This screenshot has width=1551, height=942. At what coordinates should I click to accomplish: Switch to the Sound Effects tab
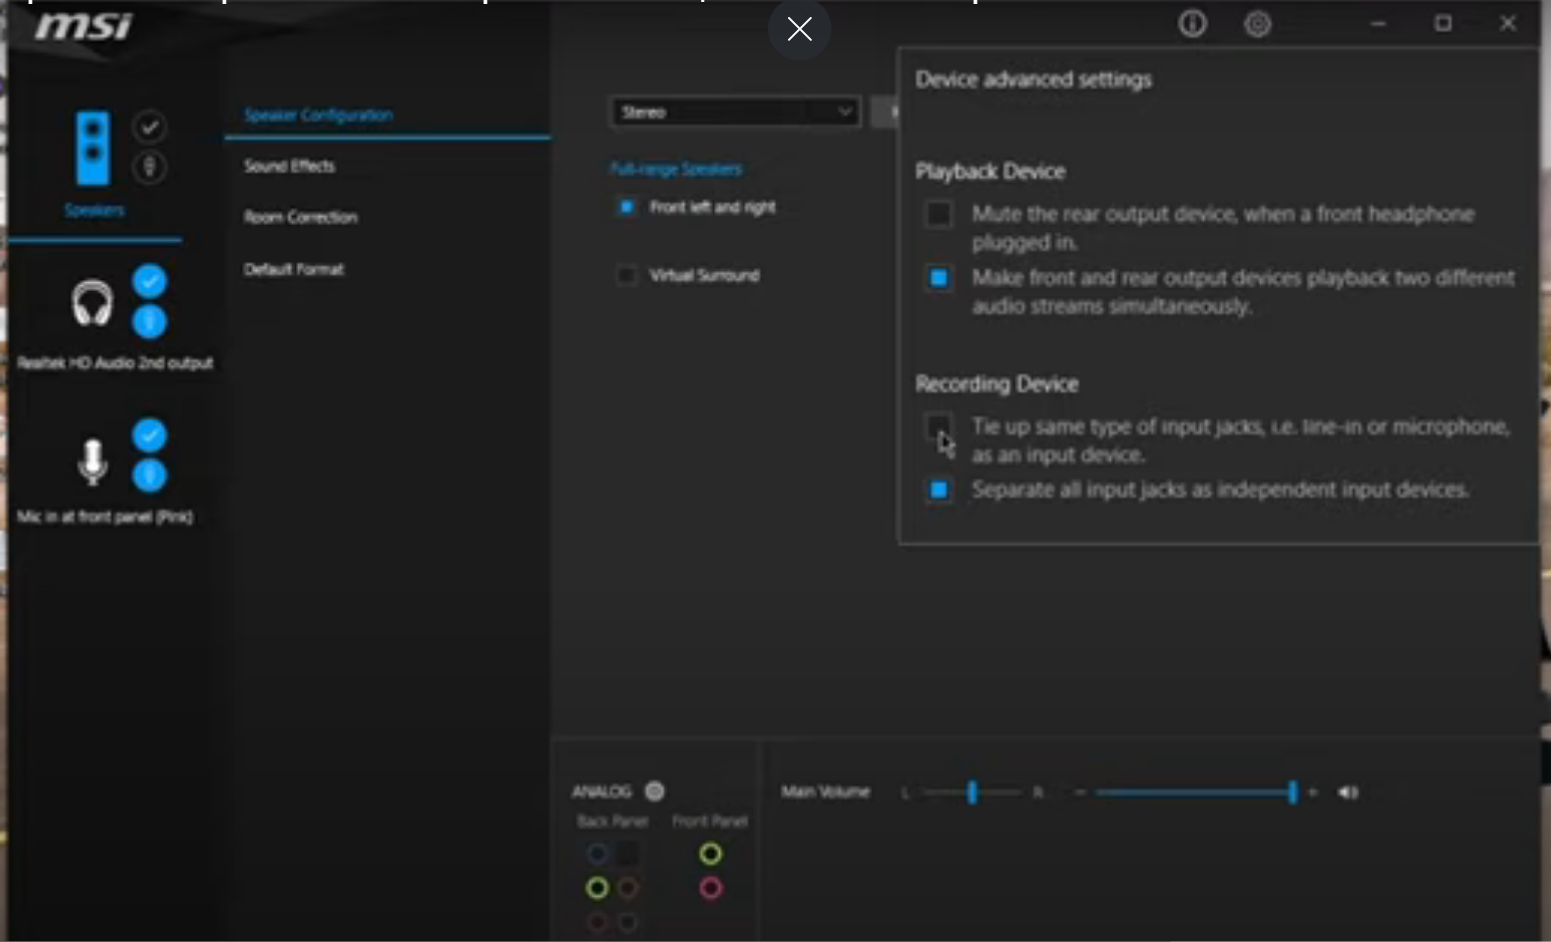tap(290, 166)
